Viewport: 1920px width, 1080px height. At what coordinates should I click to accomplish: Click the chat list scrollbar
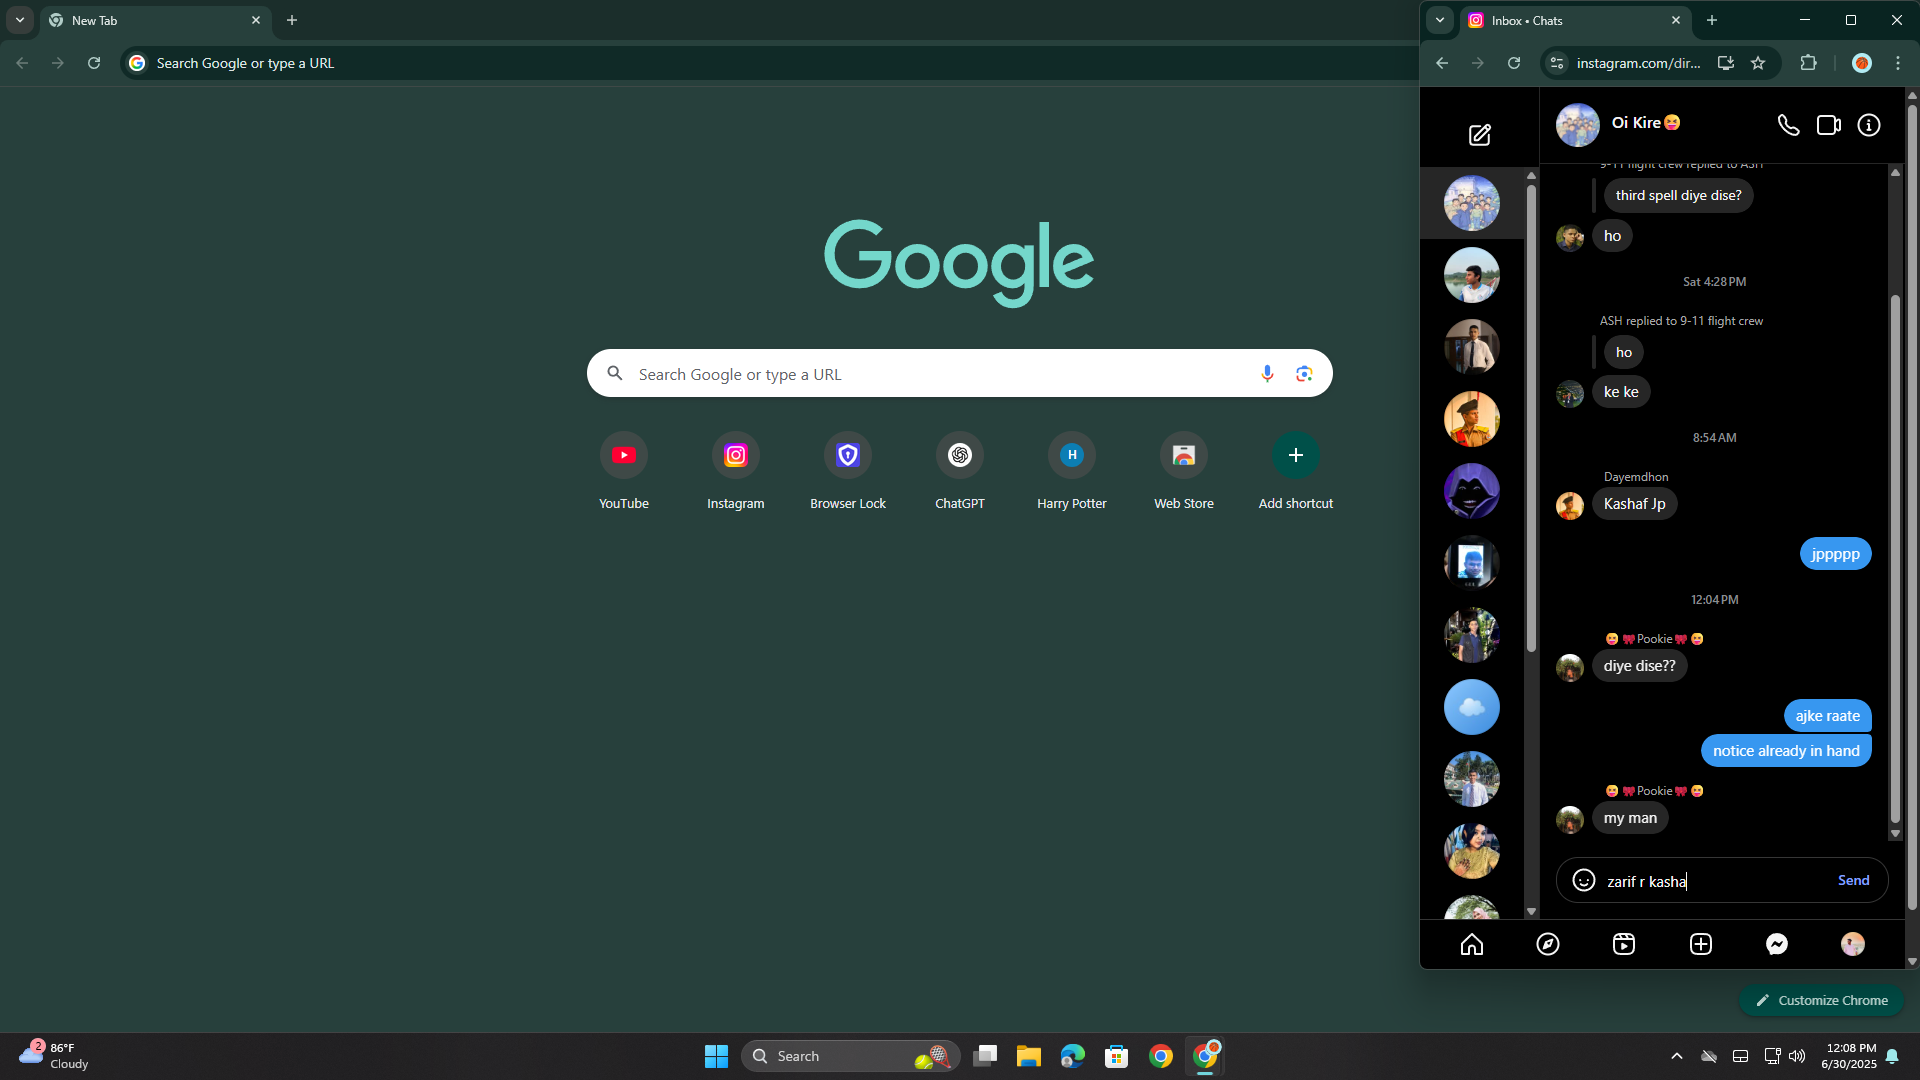coord(1531,420)
